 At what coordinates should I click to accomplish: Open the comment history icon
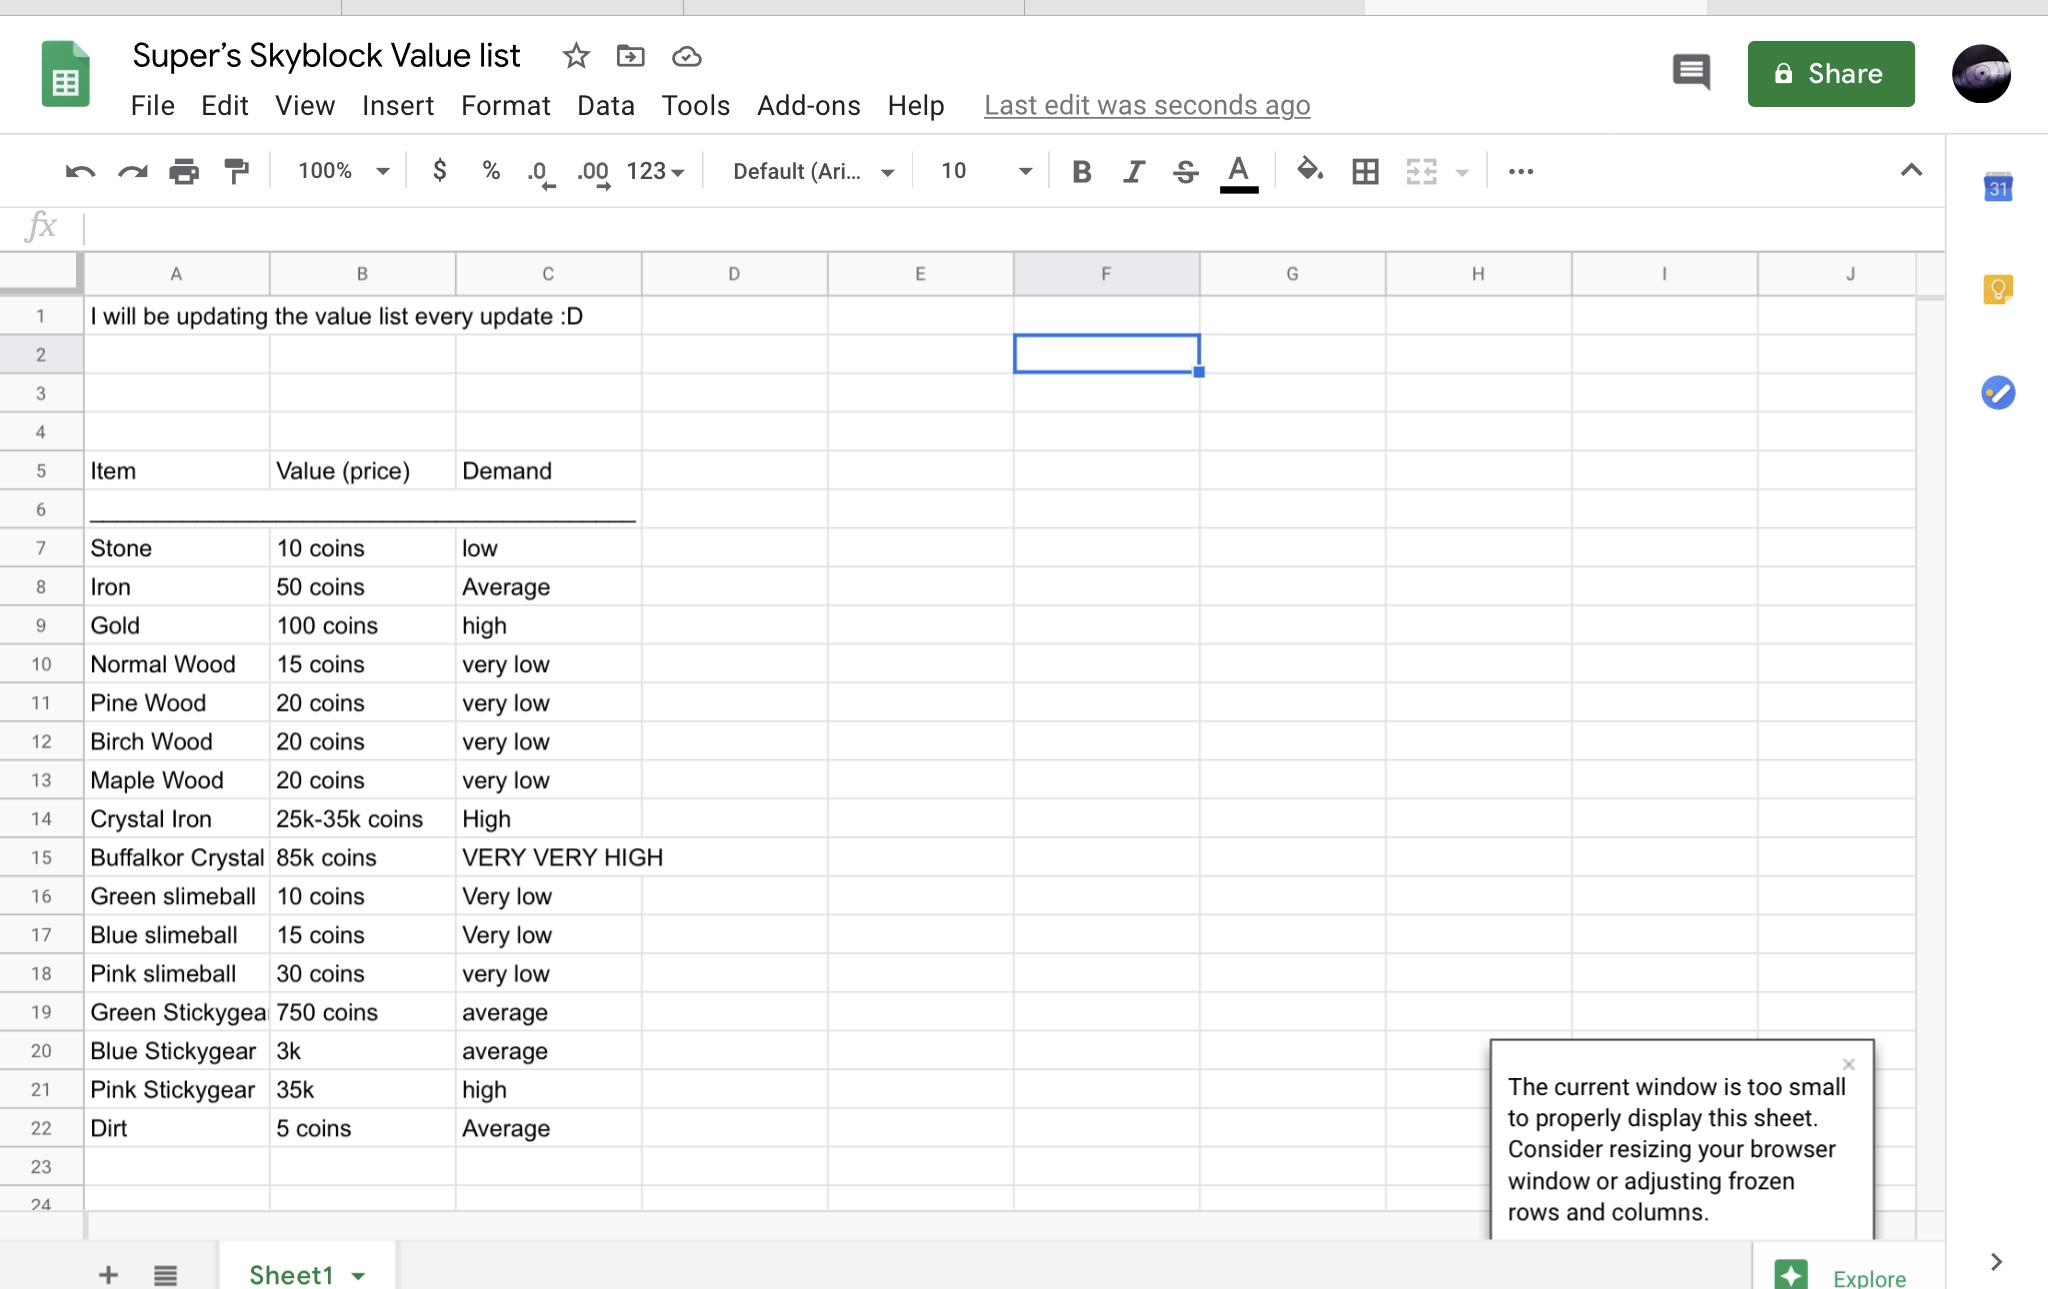tap(1691, 73)
